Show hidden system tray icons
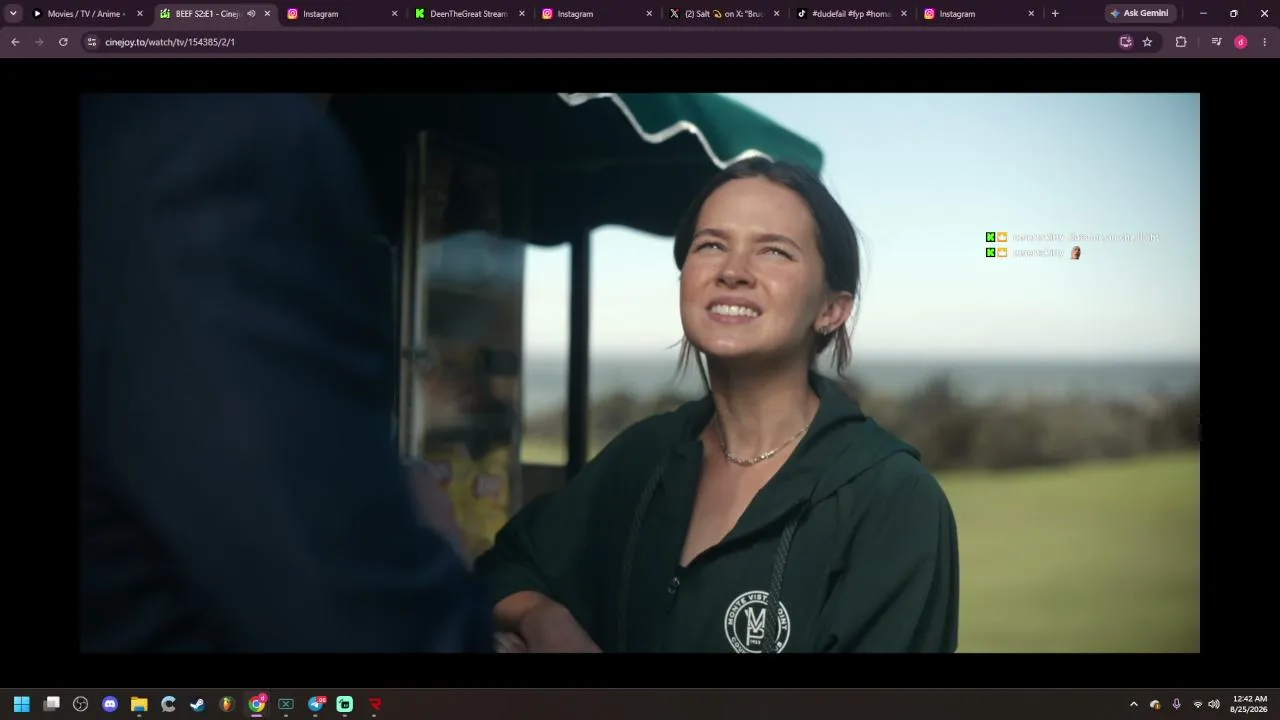Screen dimensions: 1280x720 point(1133,704)
